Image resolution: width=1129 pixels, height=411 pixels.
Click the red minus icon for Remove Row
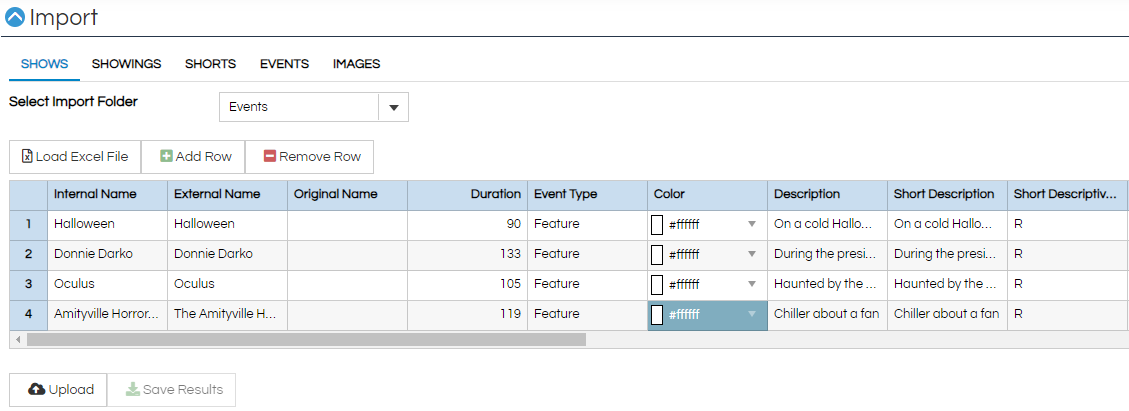tap(270, 156)
